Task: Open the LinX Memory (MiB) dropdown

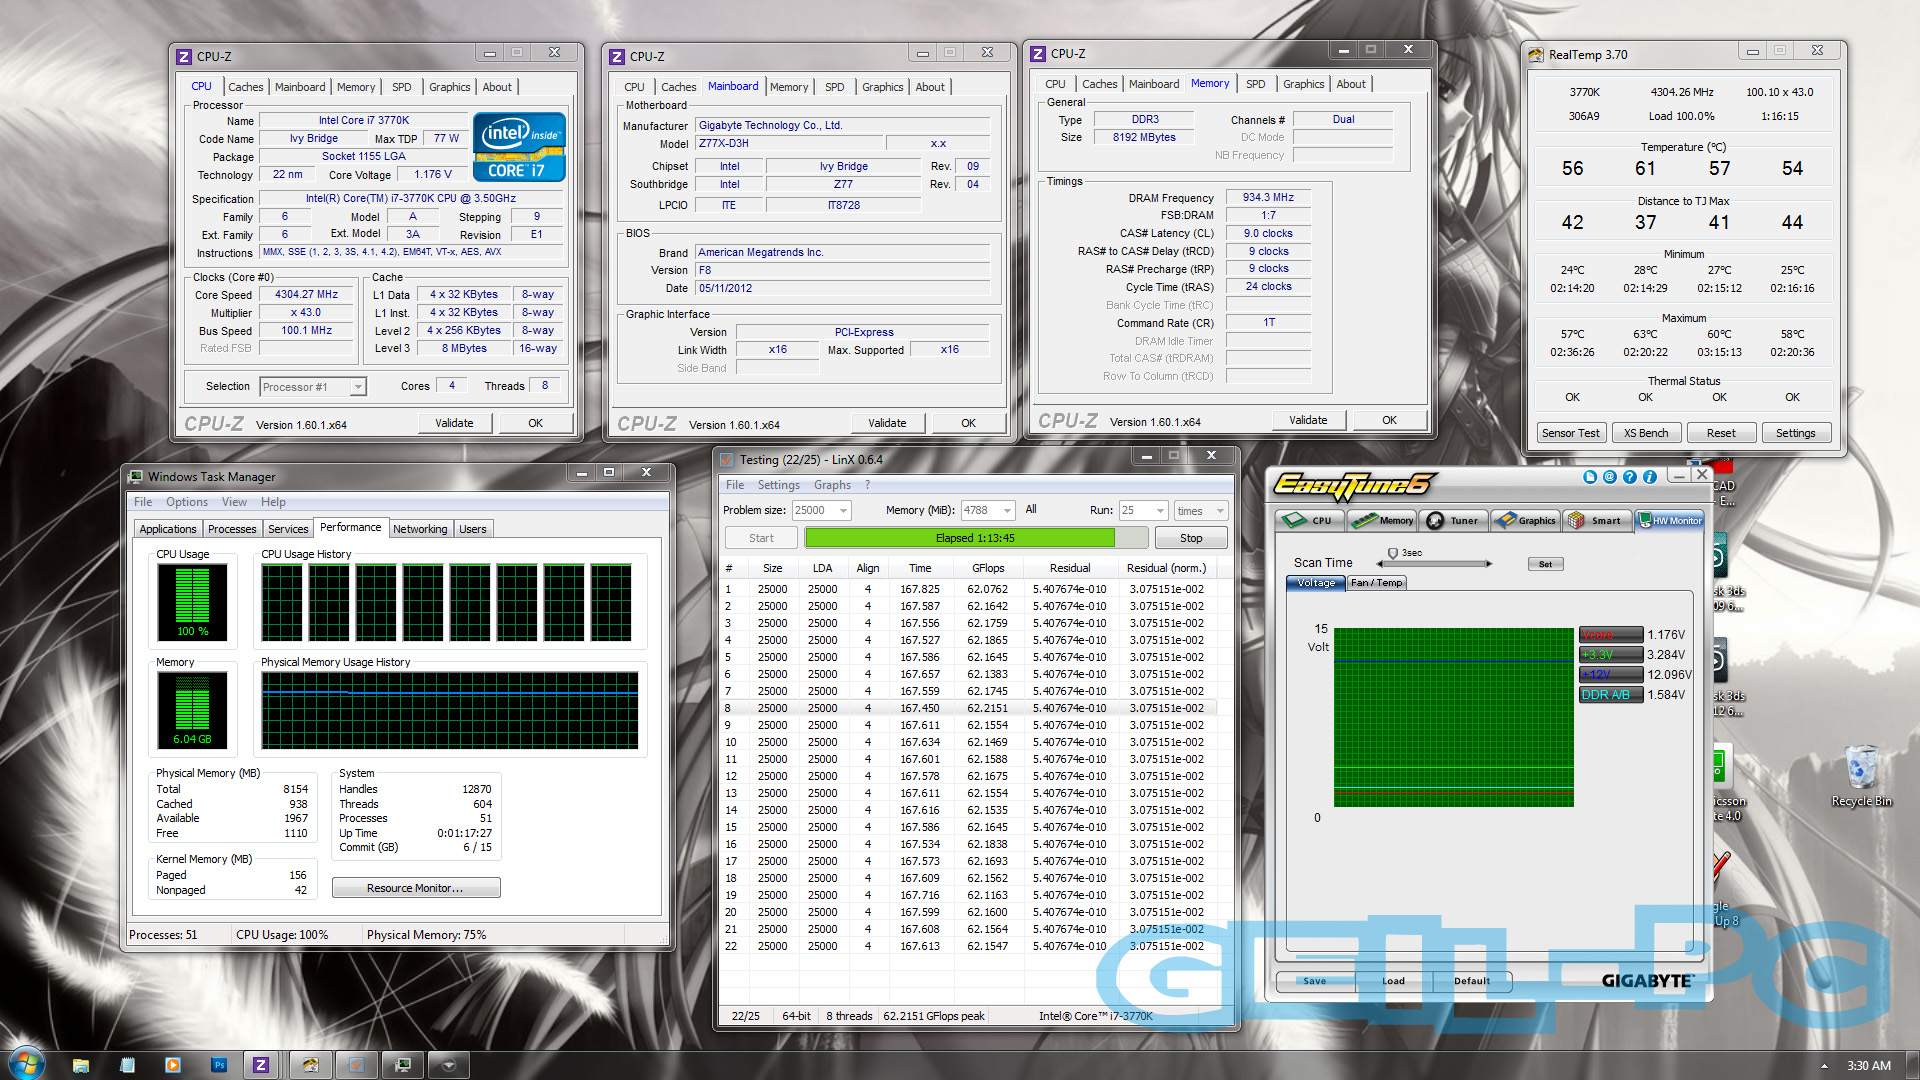Action: (1006, 511)
